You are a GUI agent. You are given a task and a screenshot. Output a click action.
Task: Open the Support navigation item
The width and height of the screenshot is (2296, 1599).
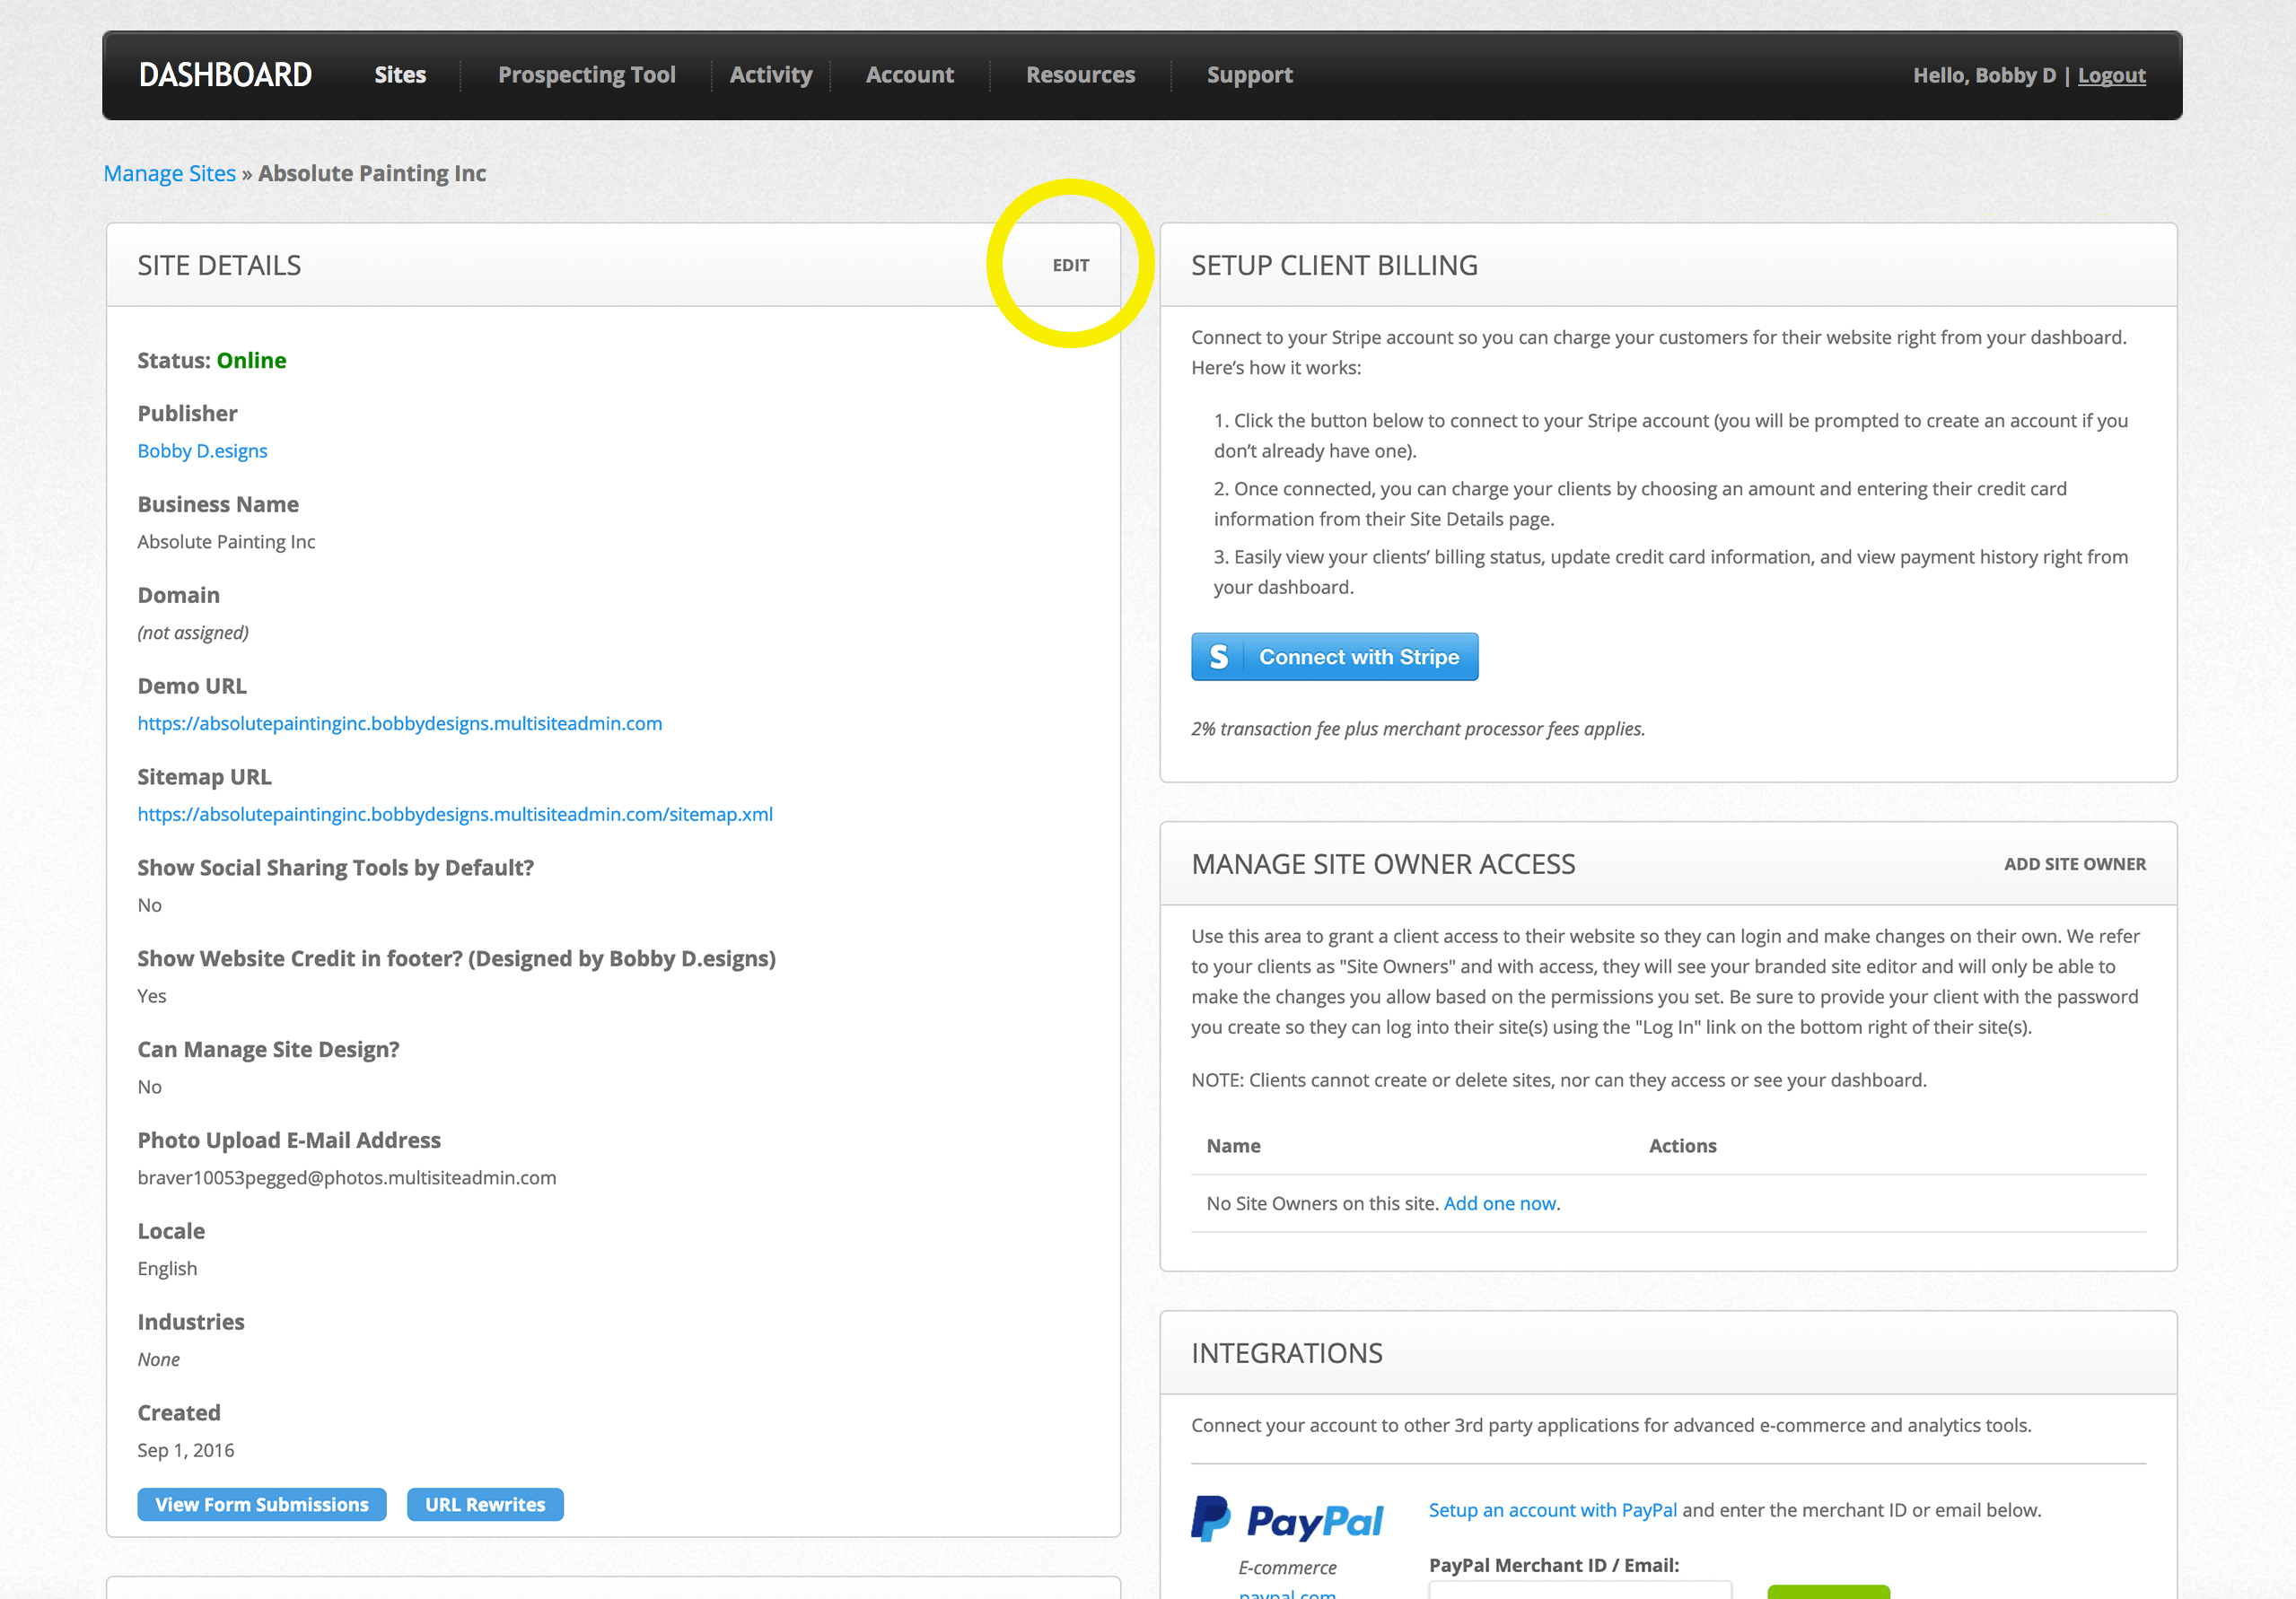coord(1249,75)
